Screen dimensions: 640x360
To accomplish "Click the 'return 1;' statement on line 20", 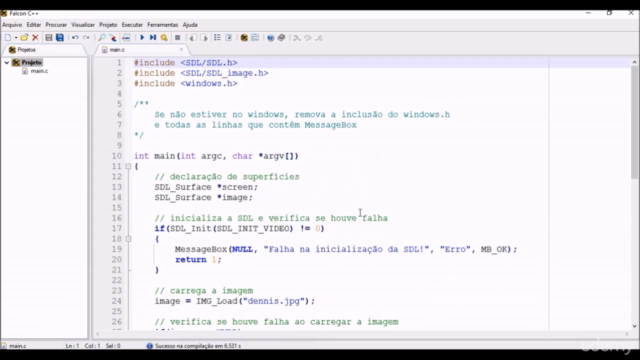I will 198,260.
